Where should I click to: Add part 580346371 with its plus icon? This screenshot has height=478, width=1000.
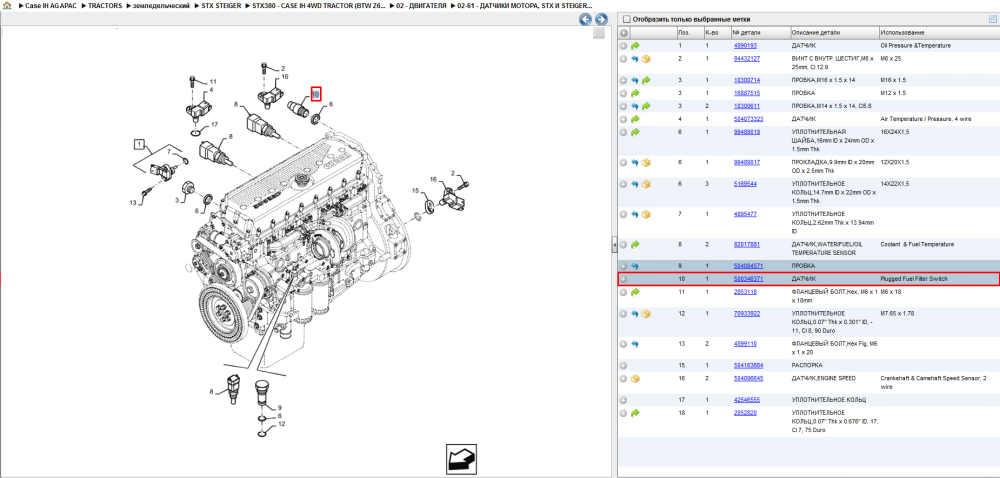click(624, 279)
